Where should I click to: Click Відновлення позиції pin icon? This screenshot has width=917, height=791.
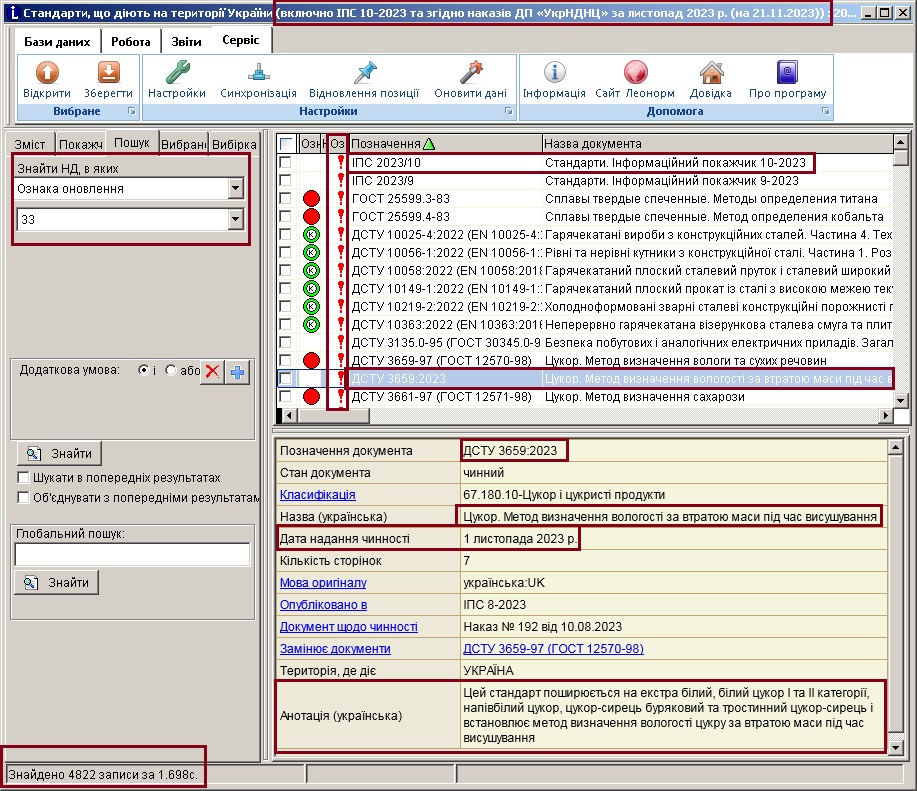click(x=364, y=72)
